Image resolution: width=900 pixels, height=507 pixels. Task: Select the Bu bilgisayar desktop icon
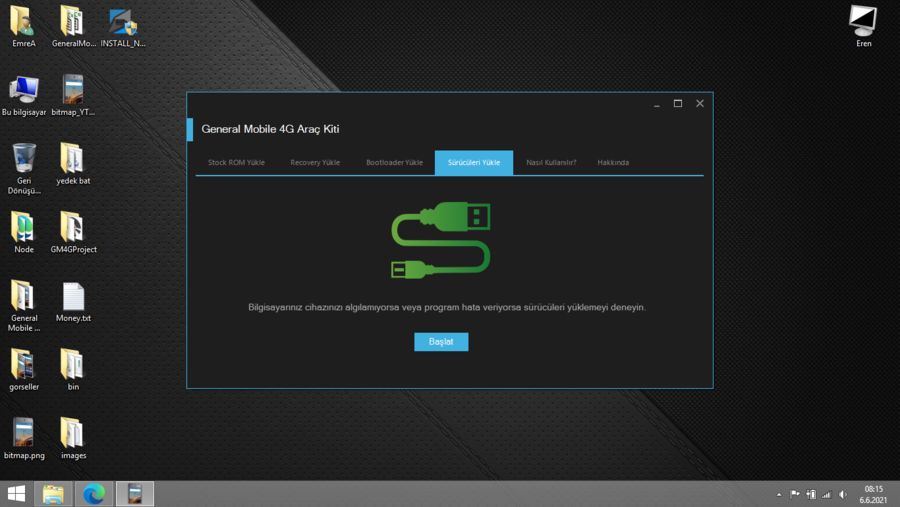[24, 95]
